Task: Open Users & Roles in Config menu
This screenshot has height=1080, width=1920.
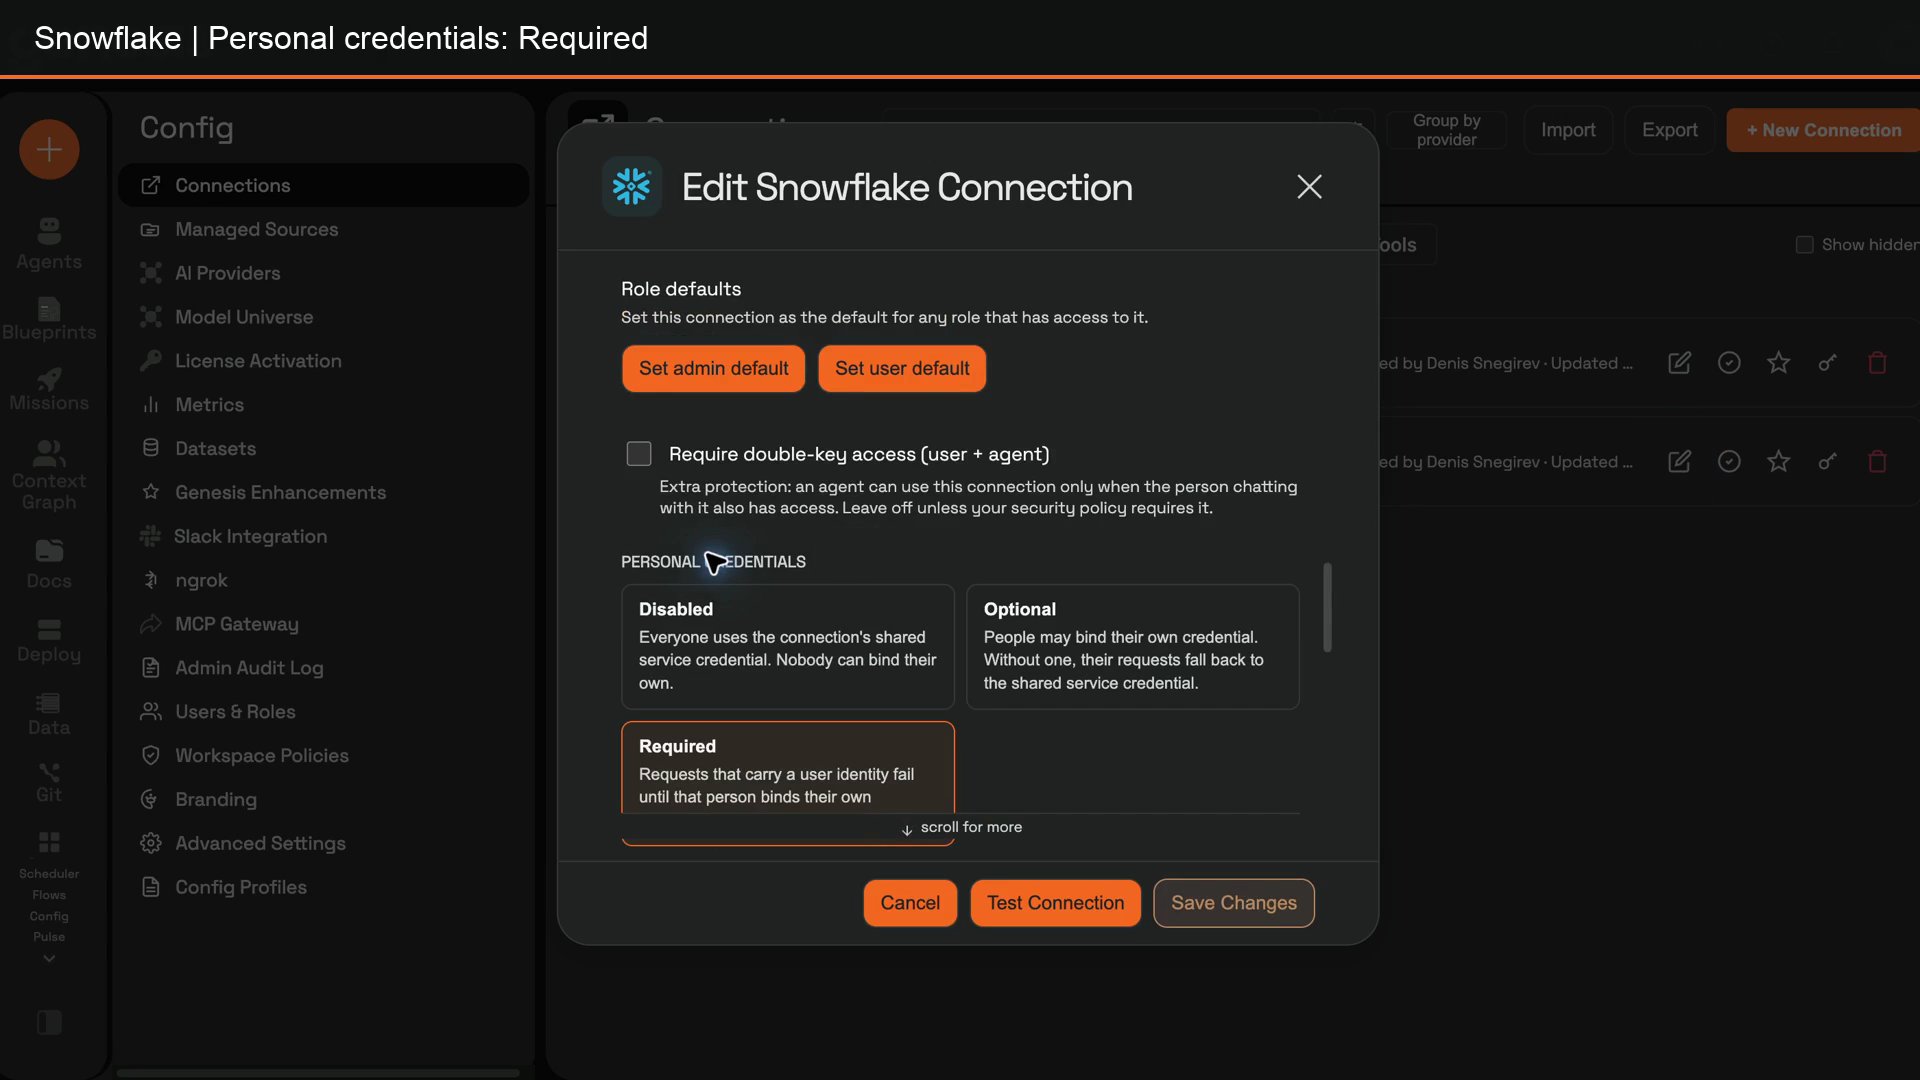Action: pos(323,712)
